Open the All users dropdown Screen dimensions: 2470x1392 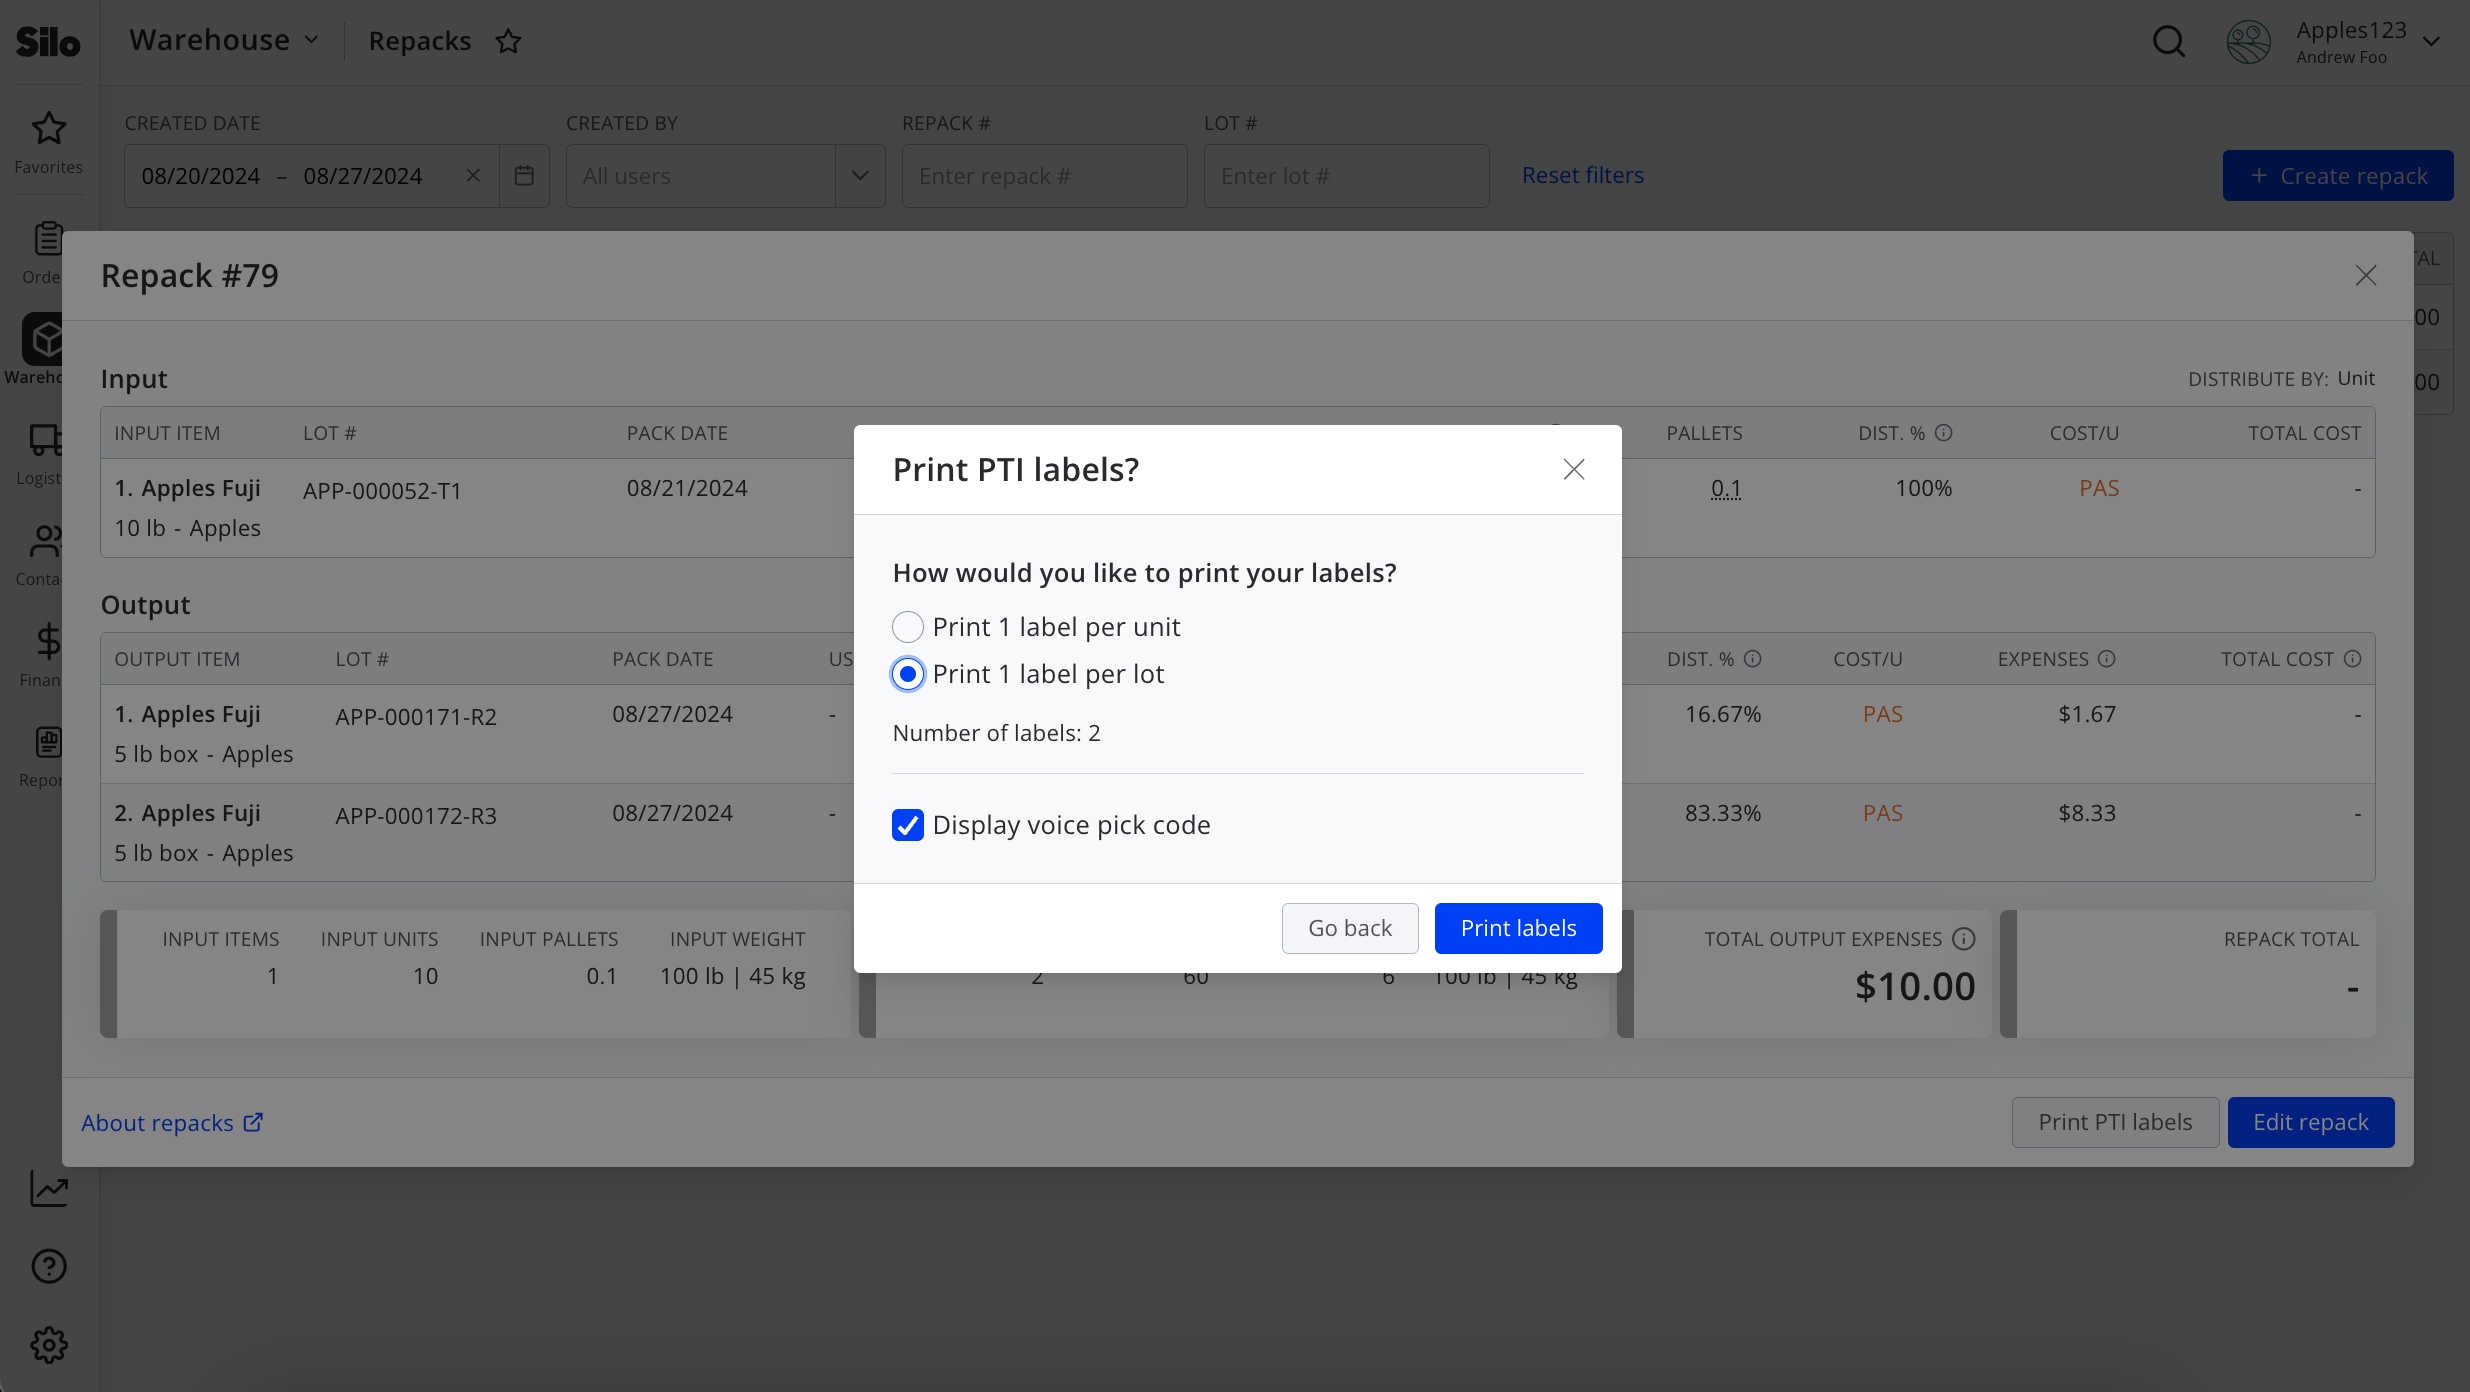point(725,176)
